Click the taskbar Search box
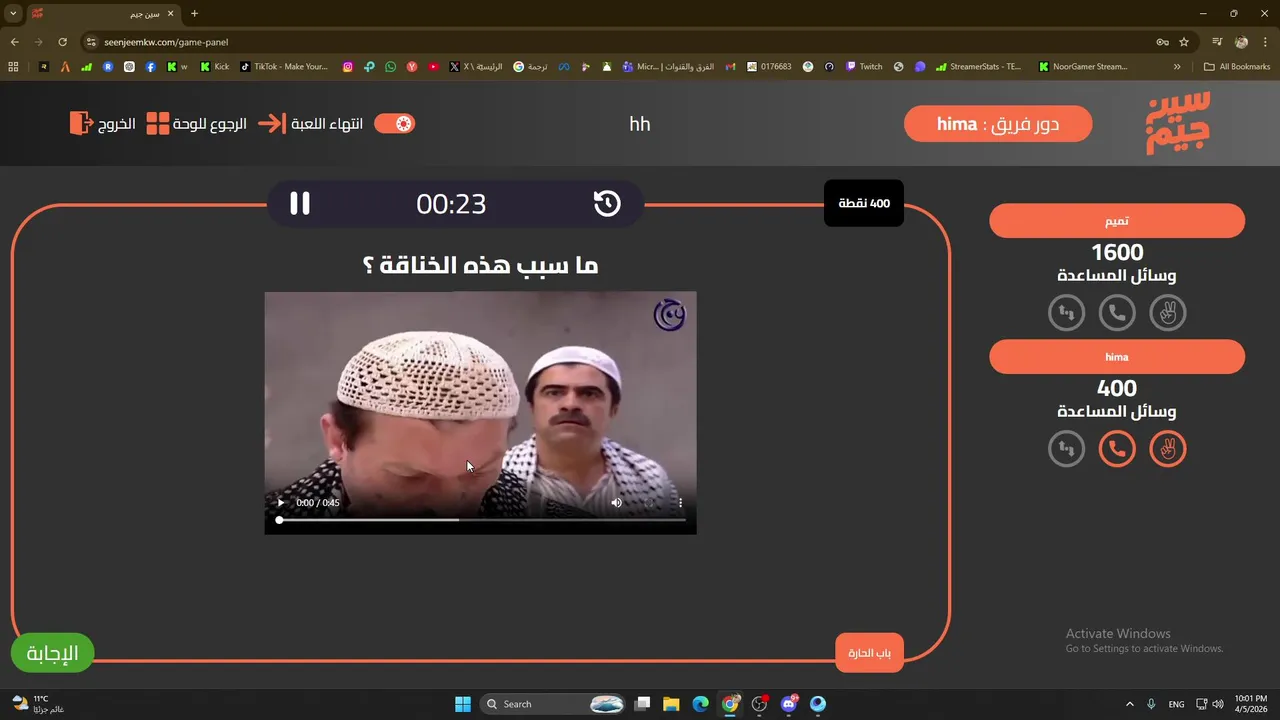1280x720 pixels. pos(553,704)
